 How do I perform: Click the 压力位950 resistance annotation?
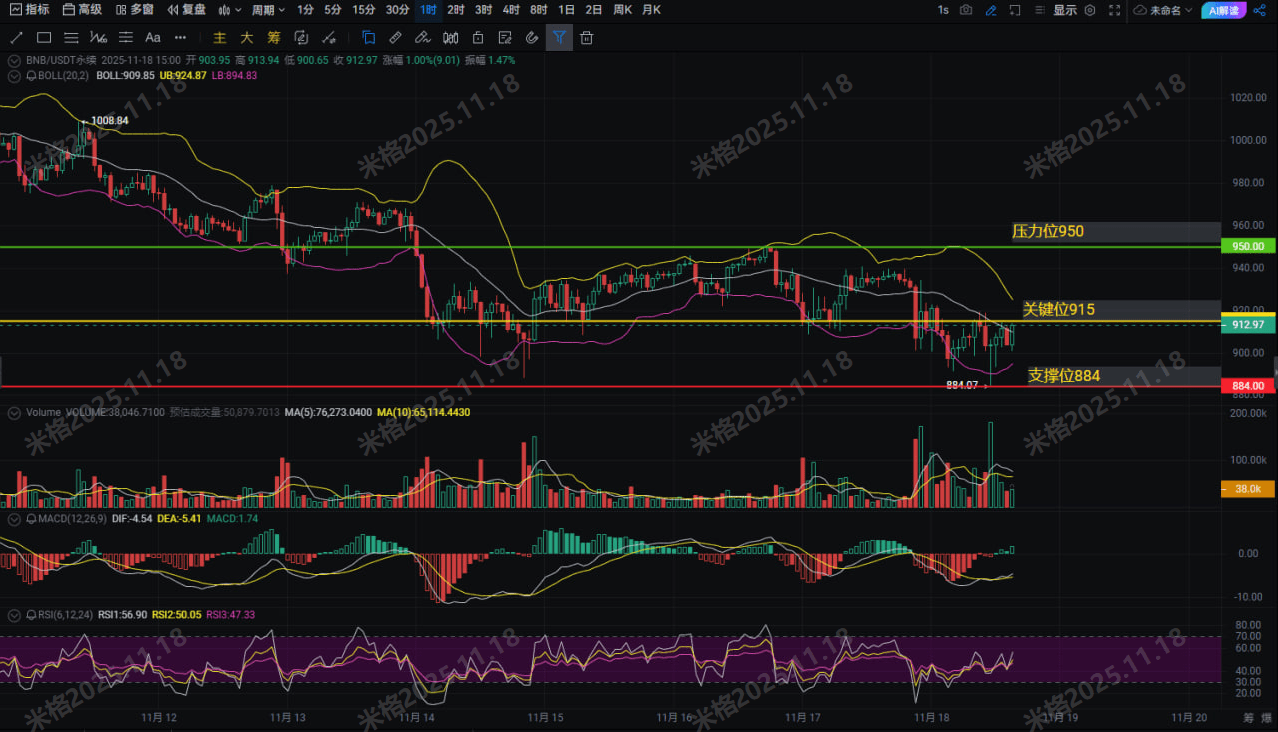1047,232
